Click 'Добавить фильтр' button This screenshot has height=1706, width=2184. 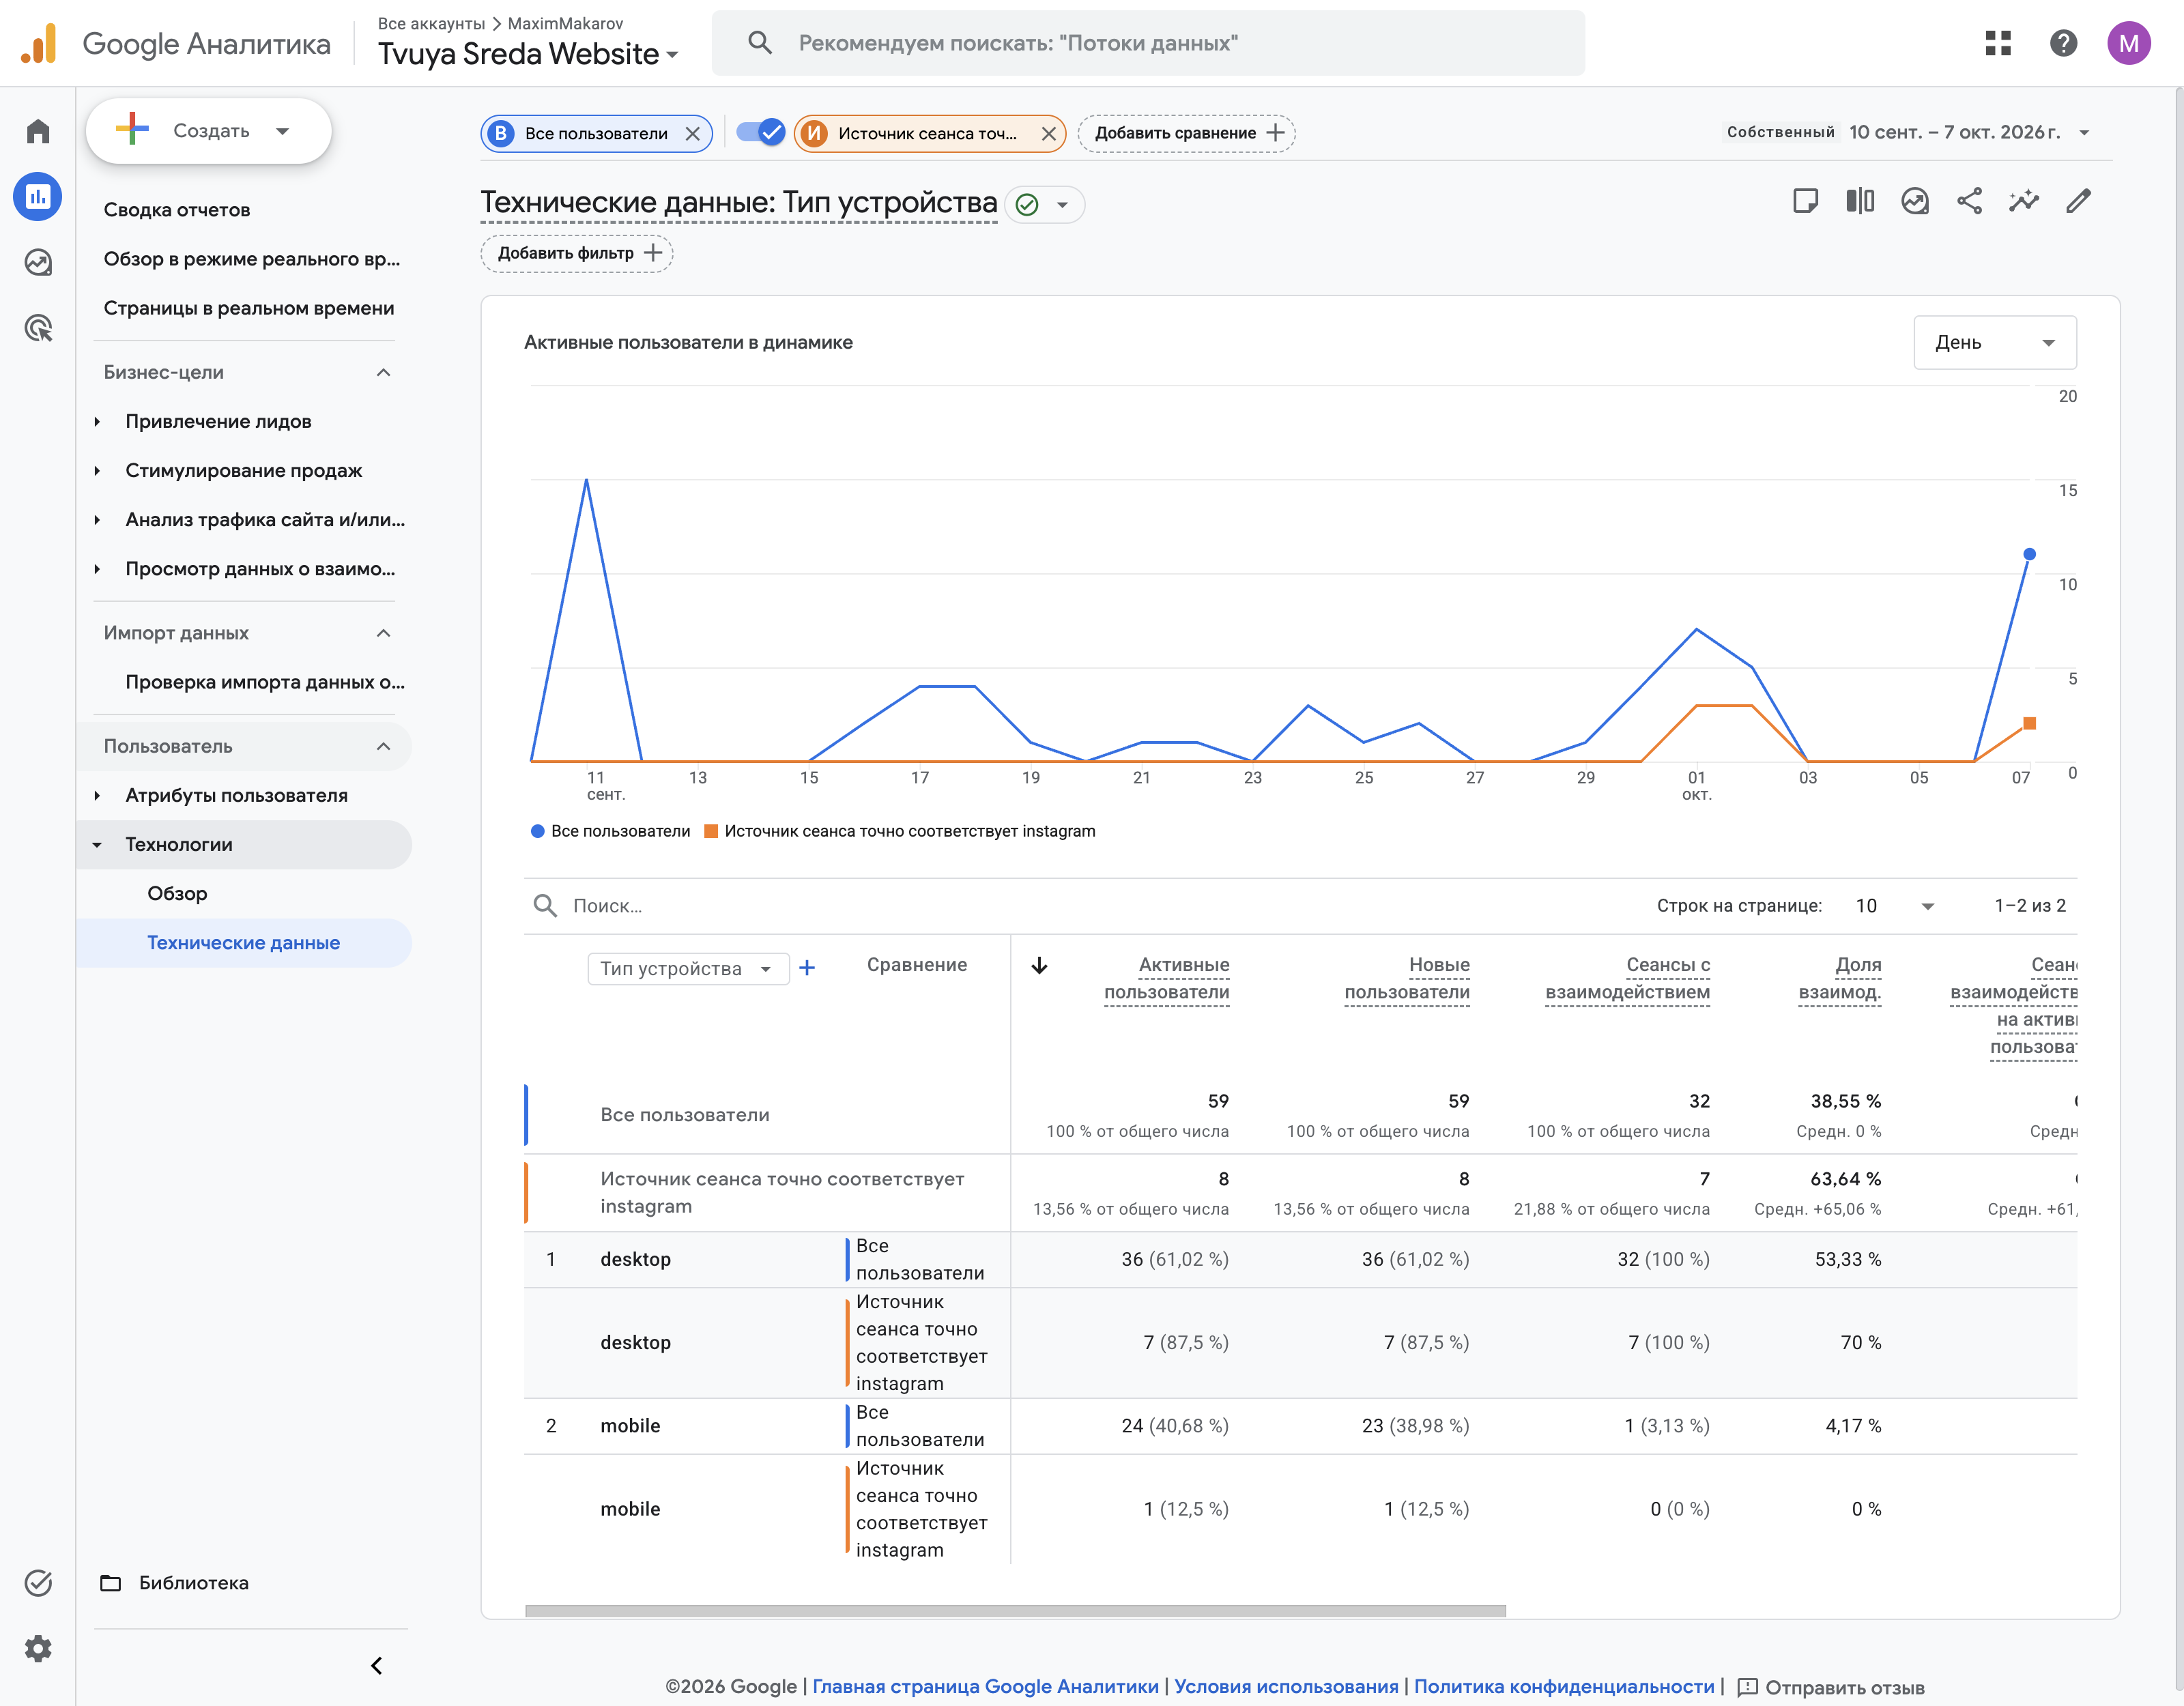[577, 253]
